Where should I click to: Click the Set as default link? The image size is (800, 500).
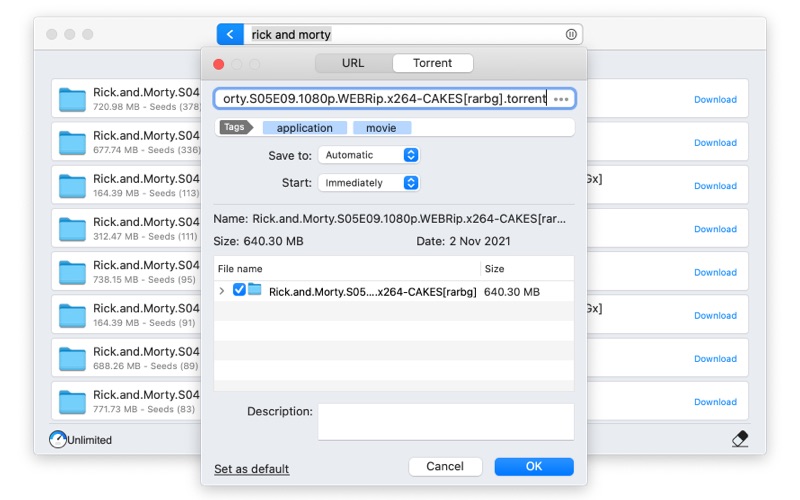[252, 468]
